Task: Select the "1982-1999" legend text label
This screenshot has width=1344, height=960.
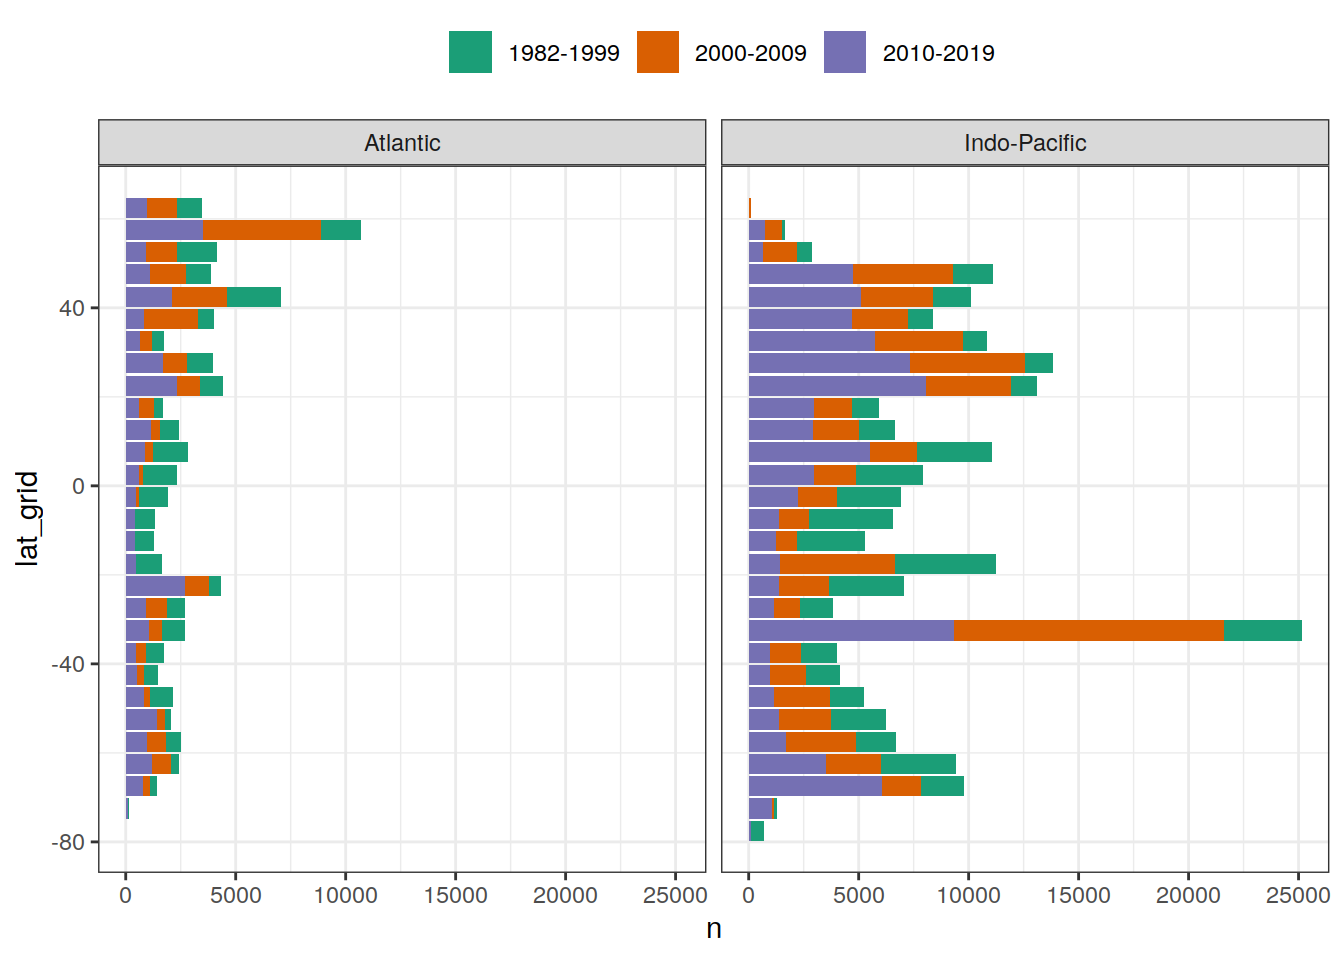Action: [563, 53]
